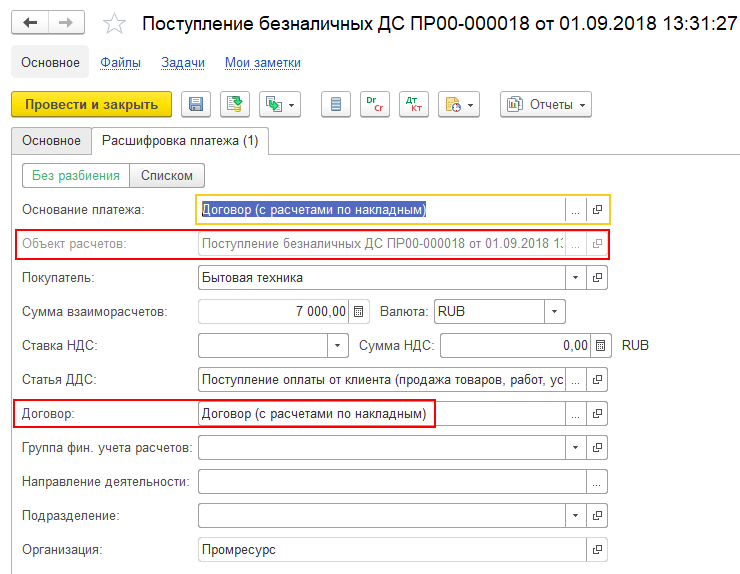Click the Сумма взаиморасчетов value 7 000,00
This screenshot has height=574, width=740.
click(273, 312)
